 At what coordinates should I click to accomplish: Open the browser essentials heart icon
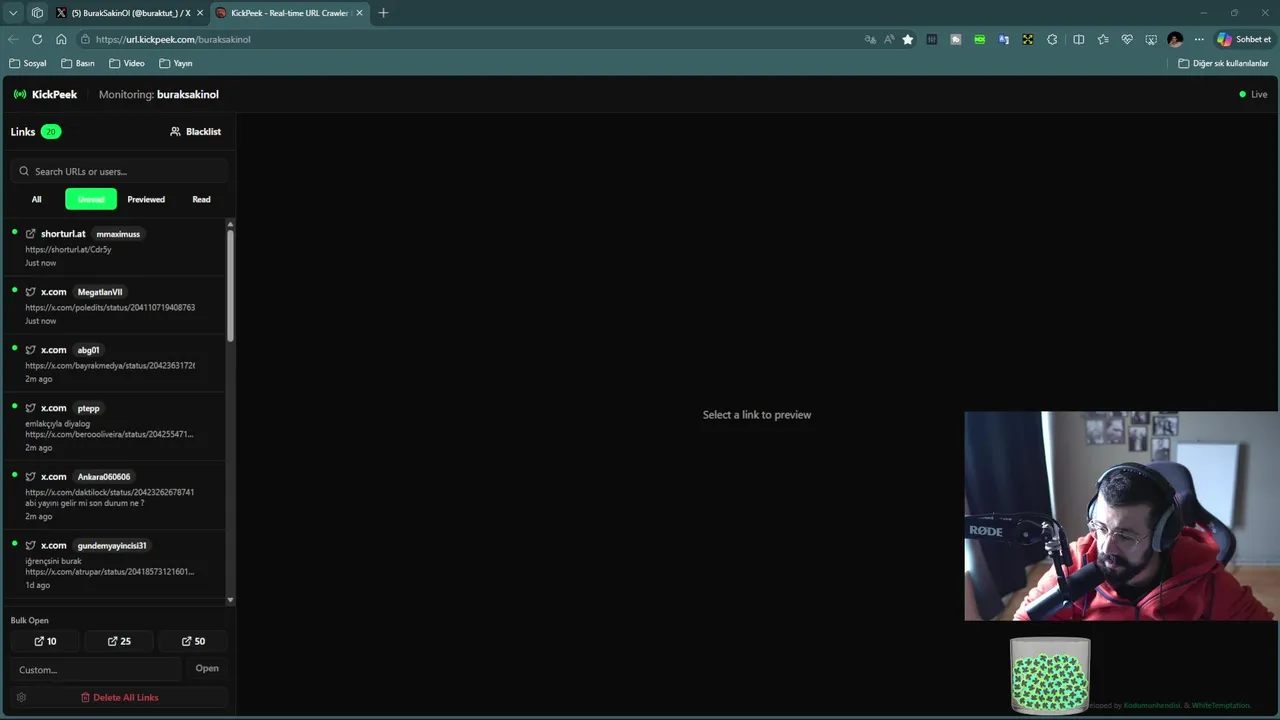[1127, 39]
